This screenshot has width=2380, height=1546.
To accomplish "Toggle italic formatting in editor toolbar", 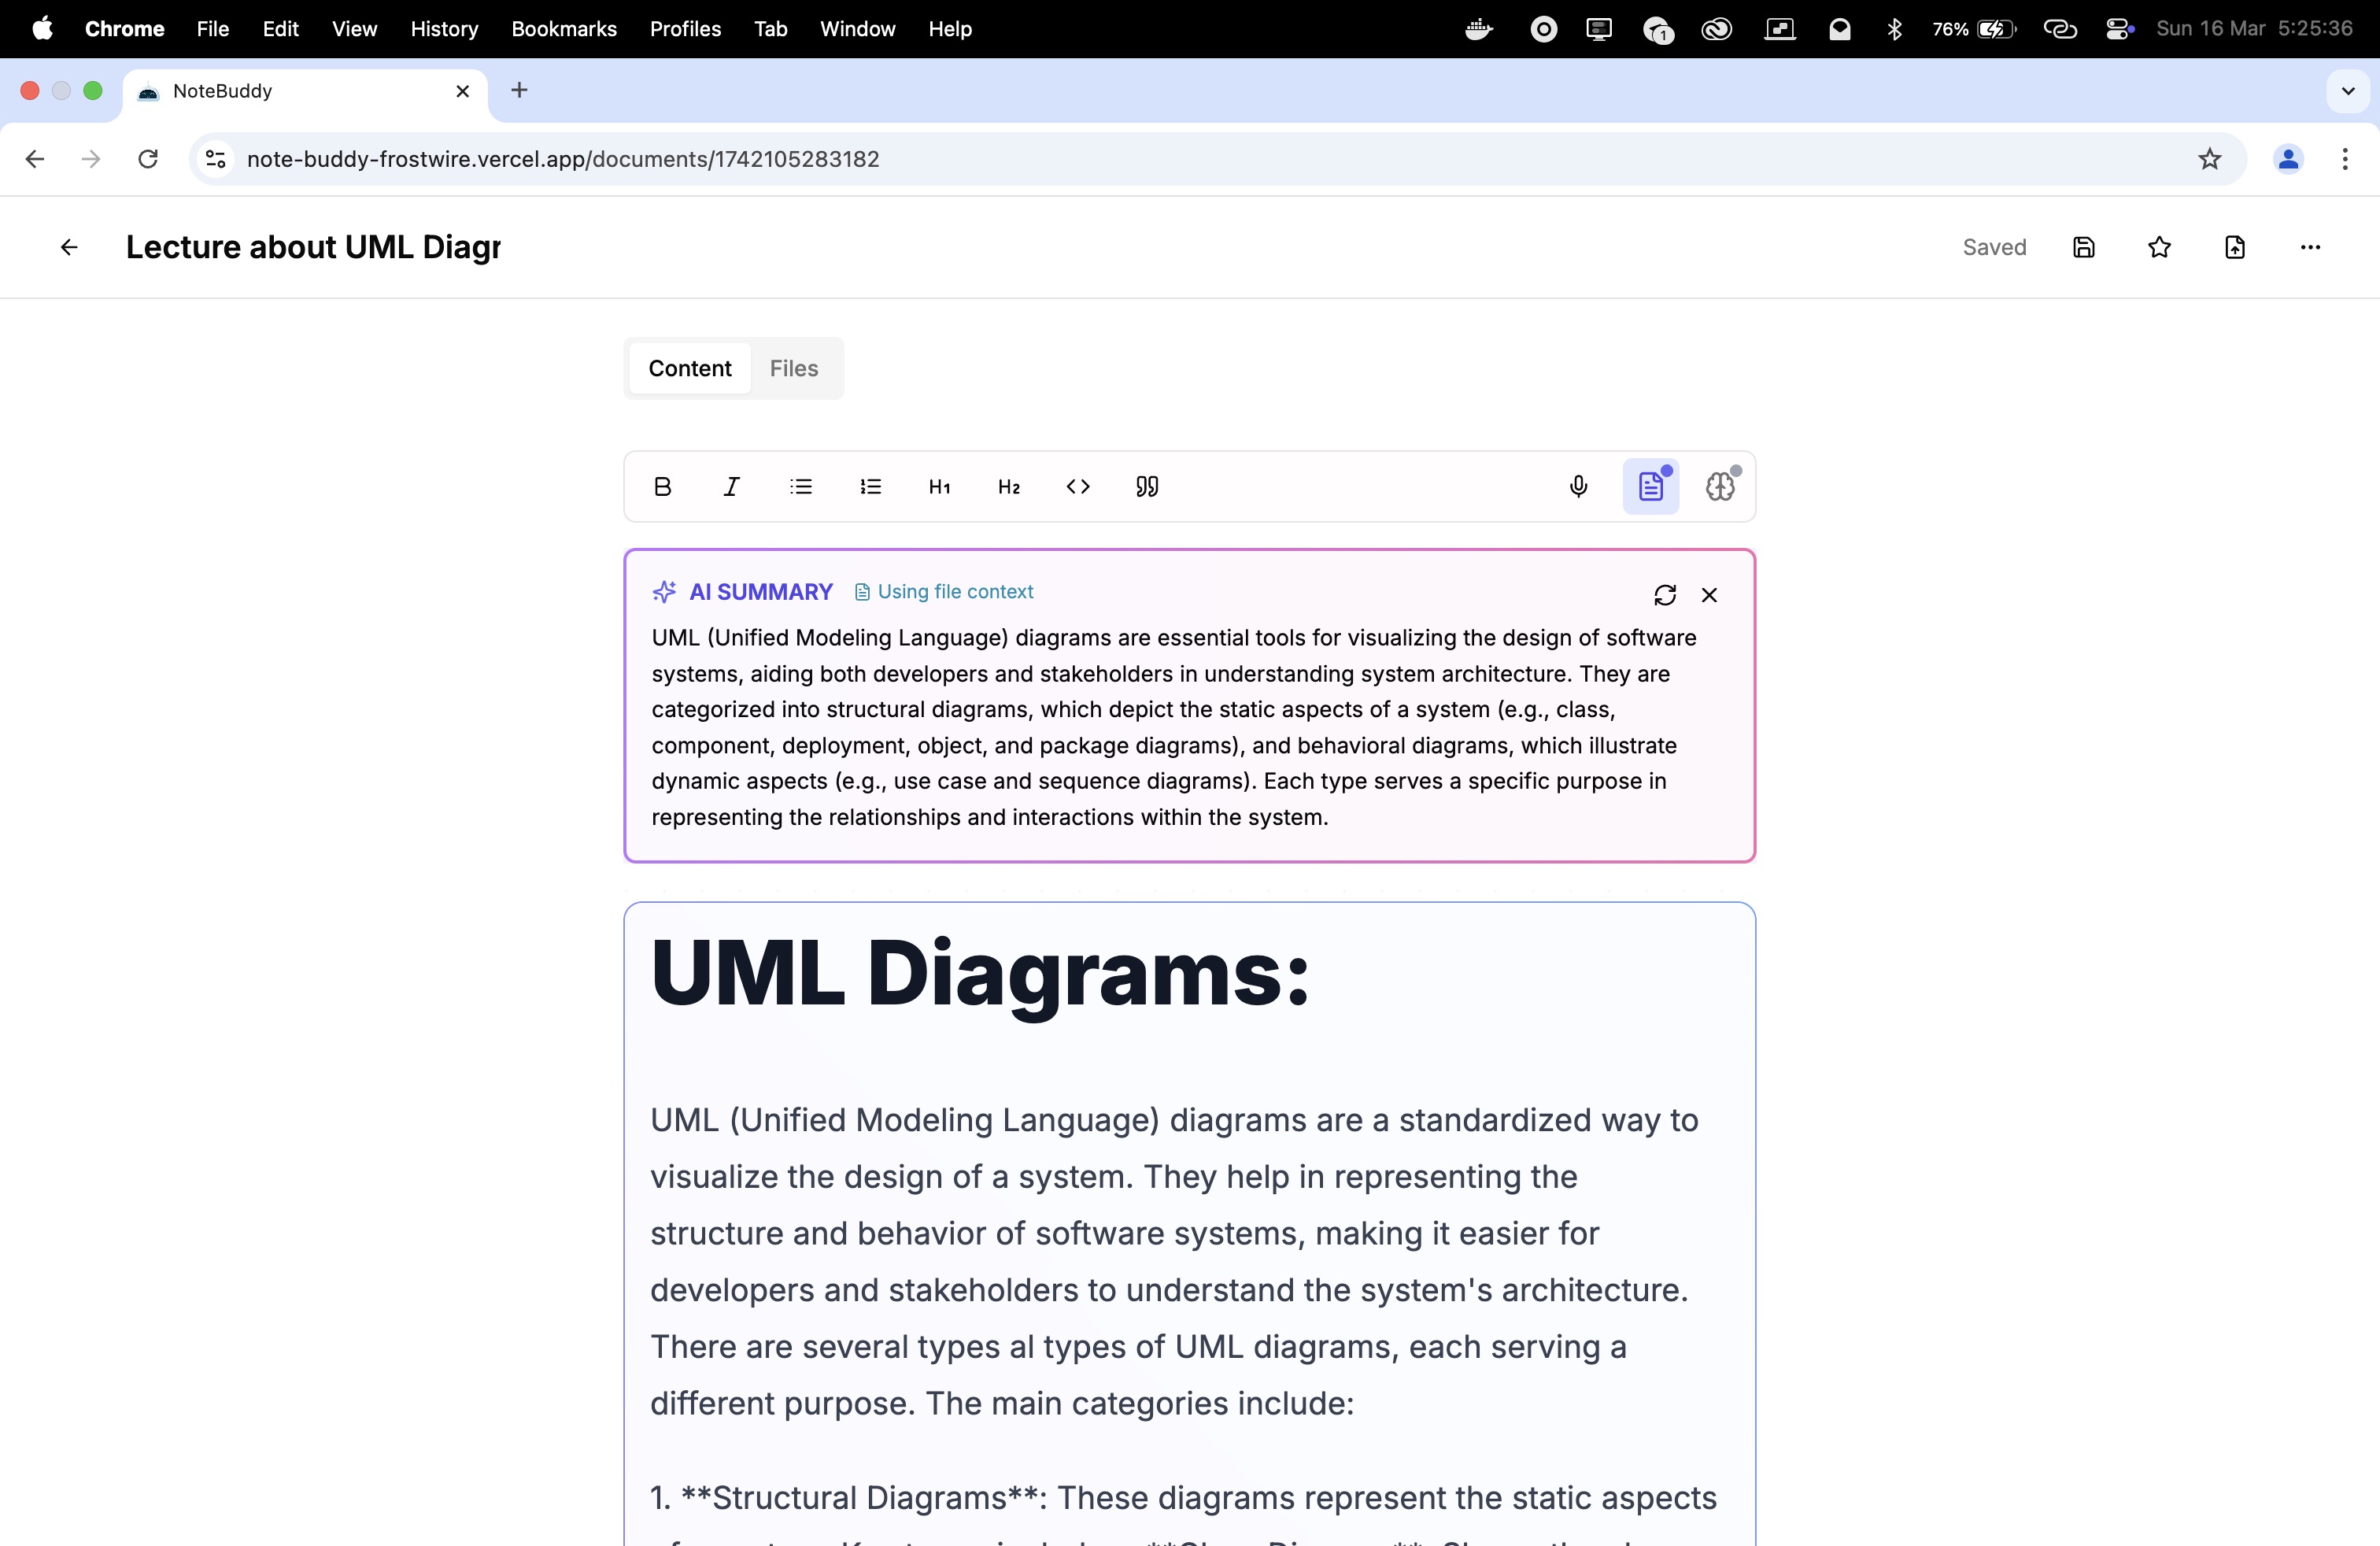I will point(731,487).
